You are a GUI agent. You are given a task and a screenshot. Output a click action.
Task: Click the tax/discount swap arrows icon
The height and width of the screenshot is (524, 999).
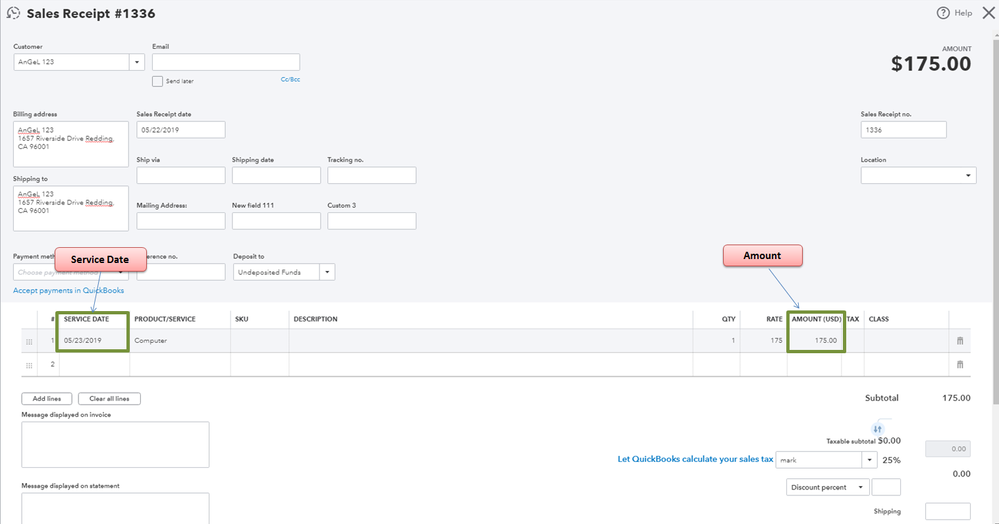[877, 429]
